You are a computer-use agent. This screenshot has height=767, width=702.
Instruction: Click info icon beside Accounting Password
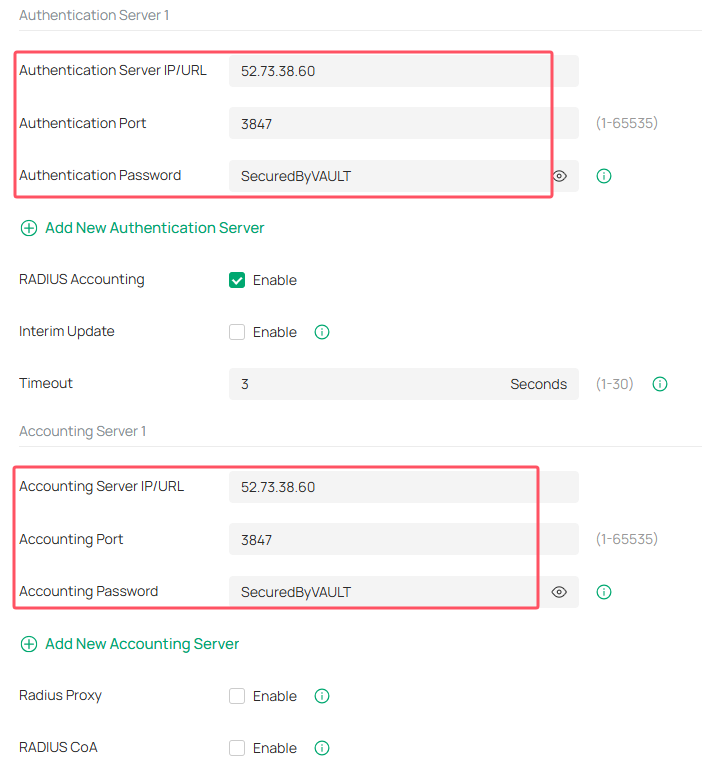pos(604,592)
